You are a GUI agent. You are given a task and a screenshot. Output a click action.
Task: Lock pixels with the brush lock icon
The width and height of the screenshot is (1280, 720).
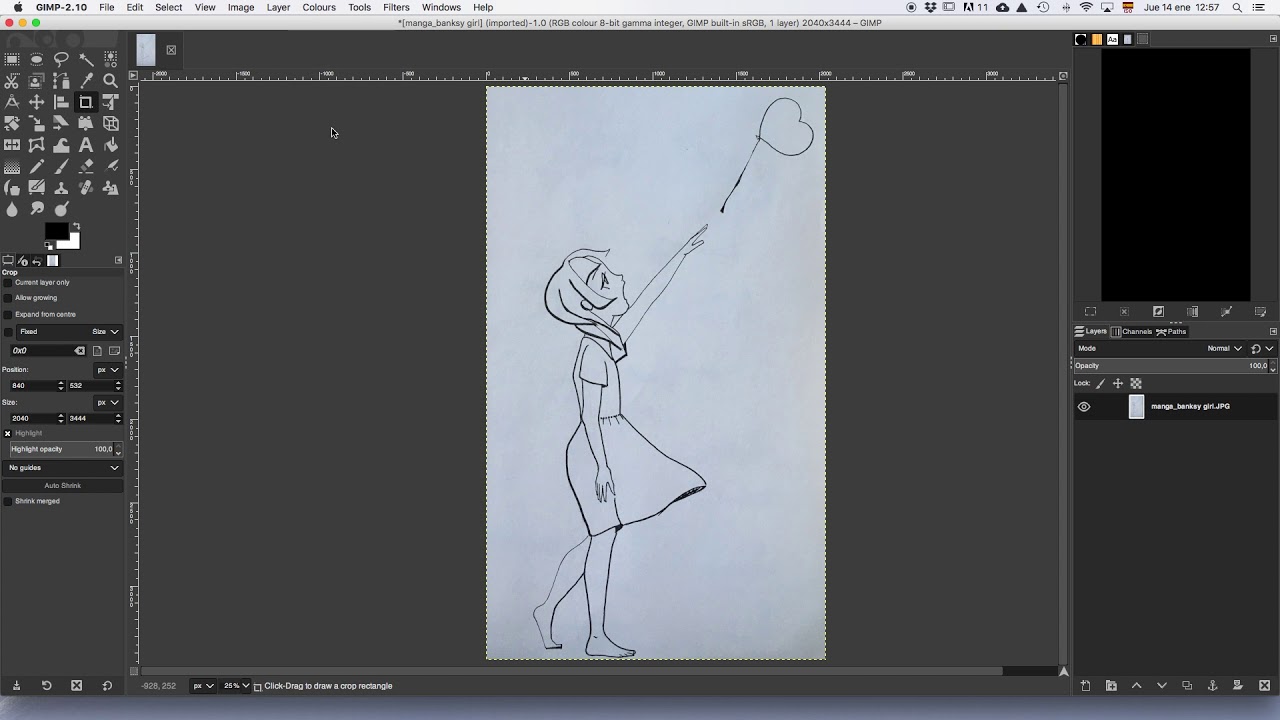1101,383
